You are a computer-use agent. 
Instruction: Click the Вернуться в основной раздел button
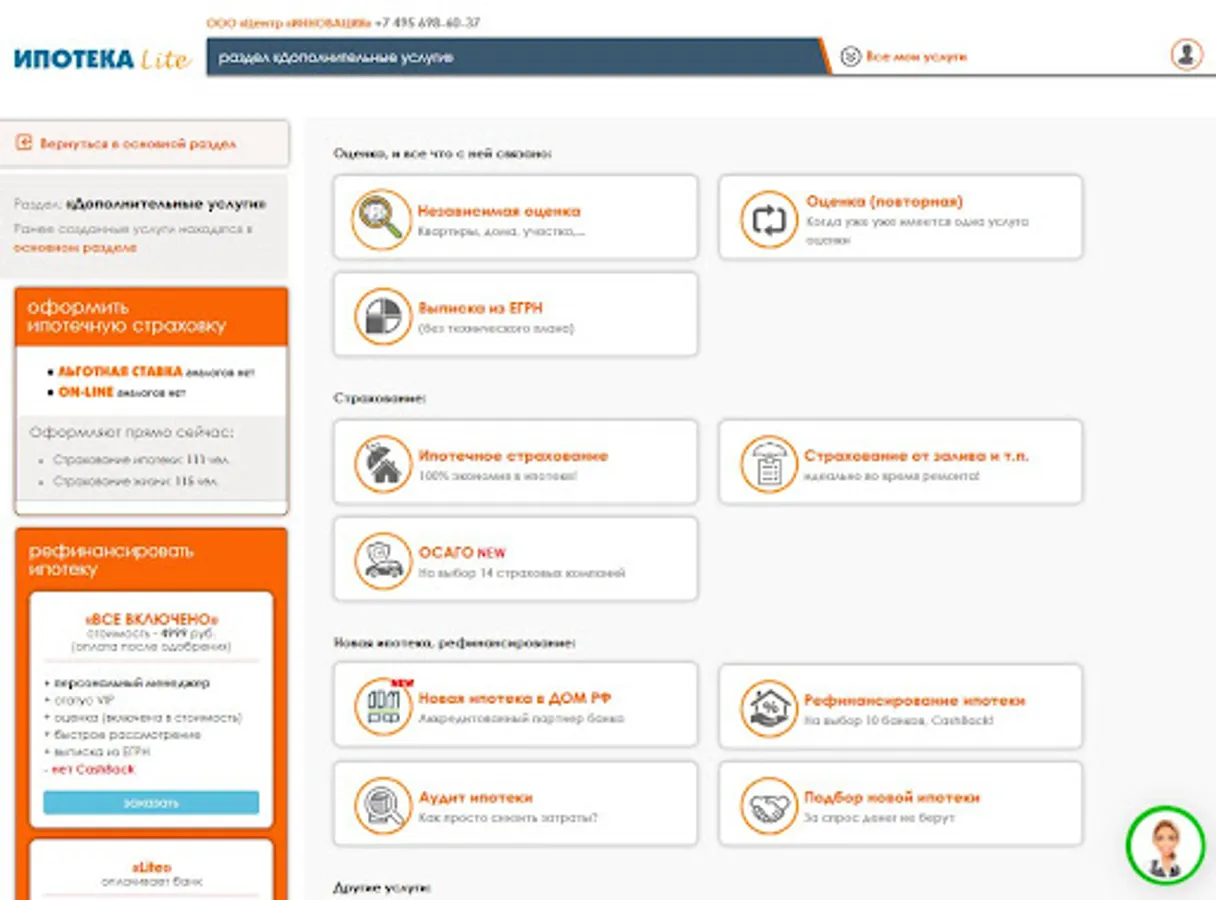click(x=144, y=144)
